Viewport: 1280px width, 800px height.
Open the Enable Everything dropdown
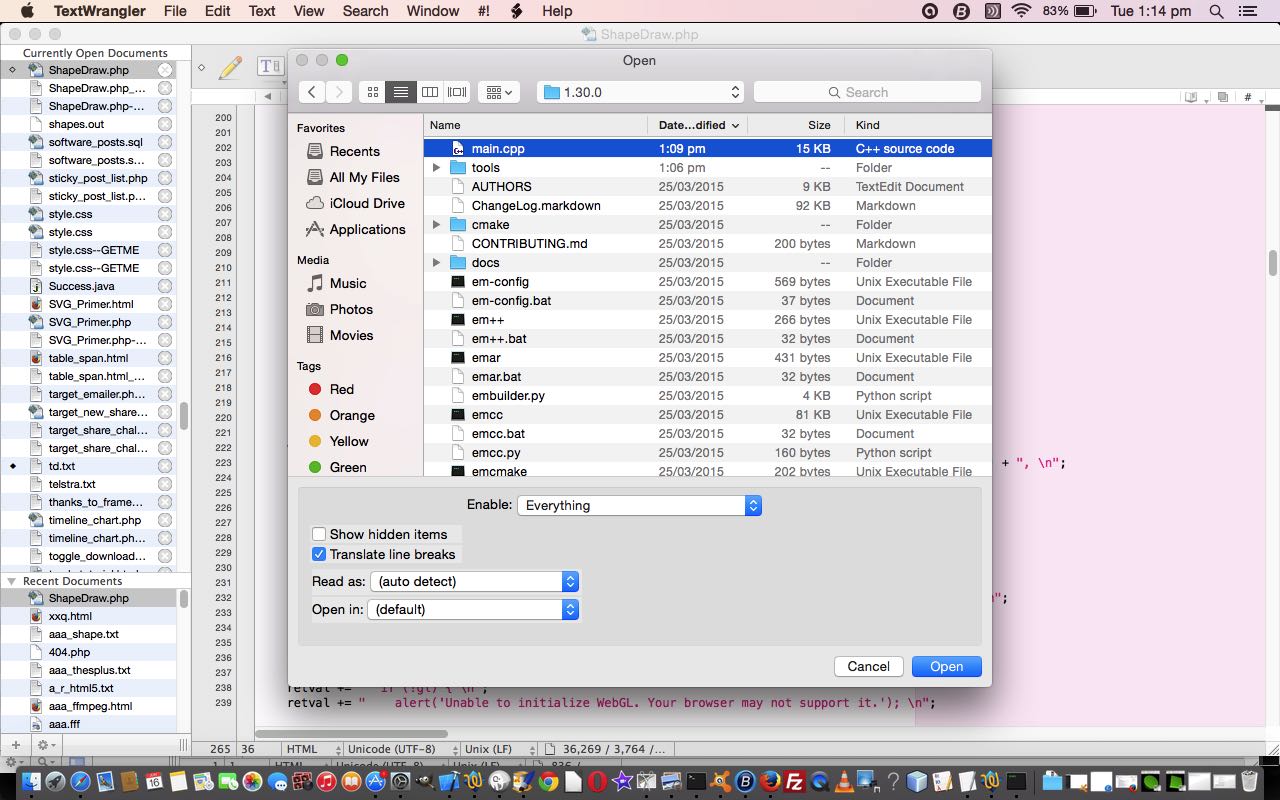[639, 505]
